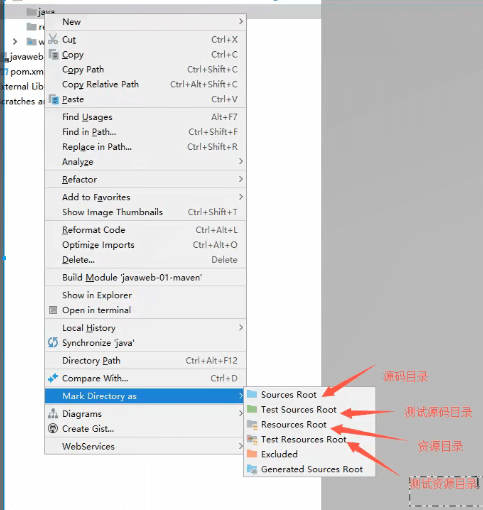Image resolution: width=483 pixels, height=510 pixels.
Task: Mark directory as Test Resources Root
Action: [x=309, y=439]
